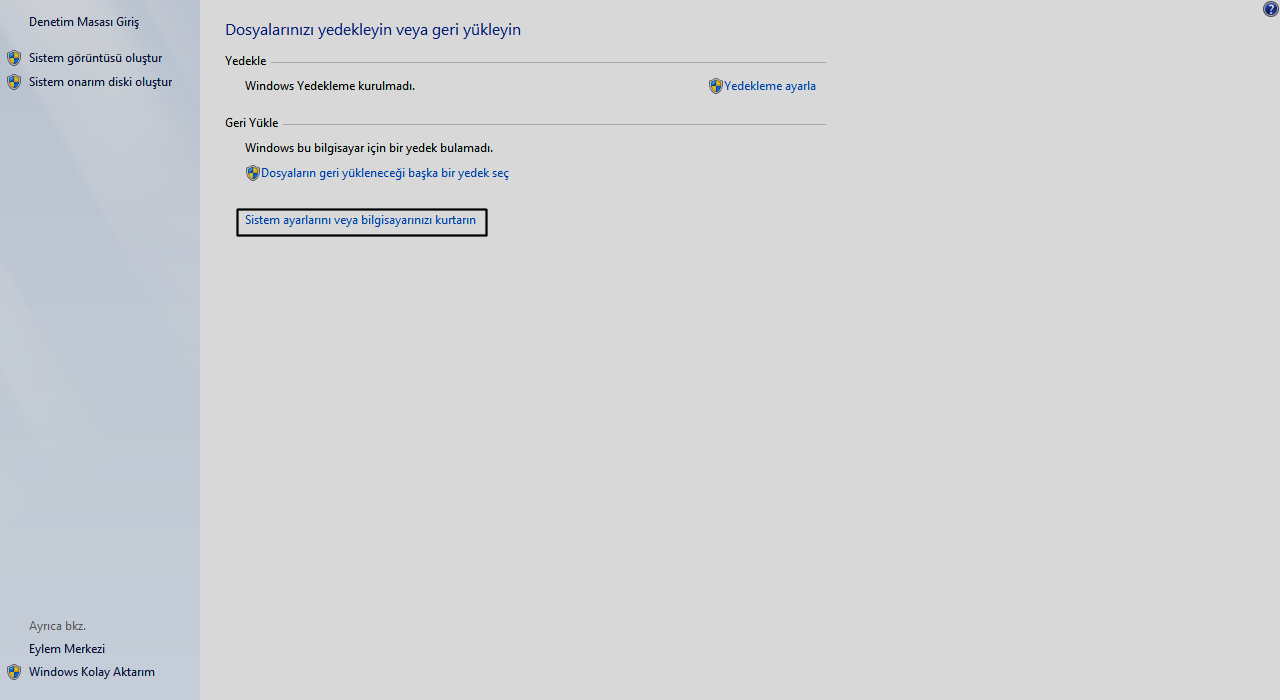Click the Yedekle section label
1280x700 pixels.
[246, 61]
